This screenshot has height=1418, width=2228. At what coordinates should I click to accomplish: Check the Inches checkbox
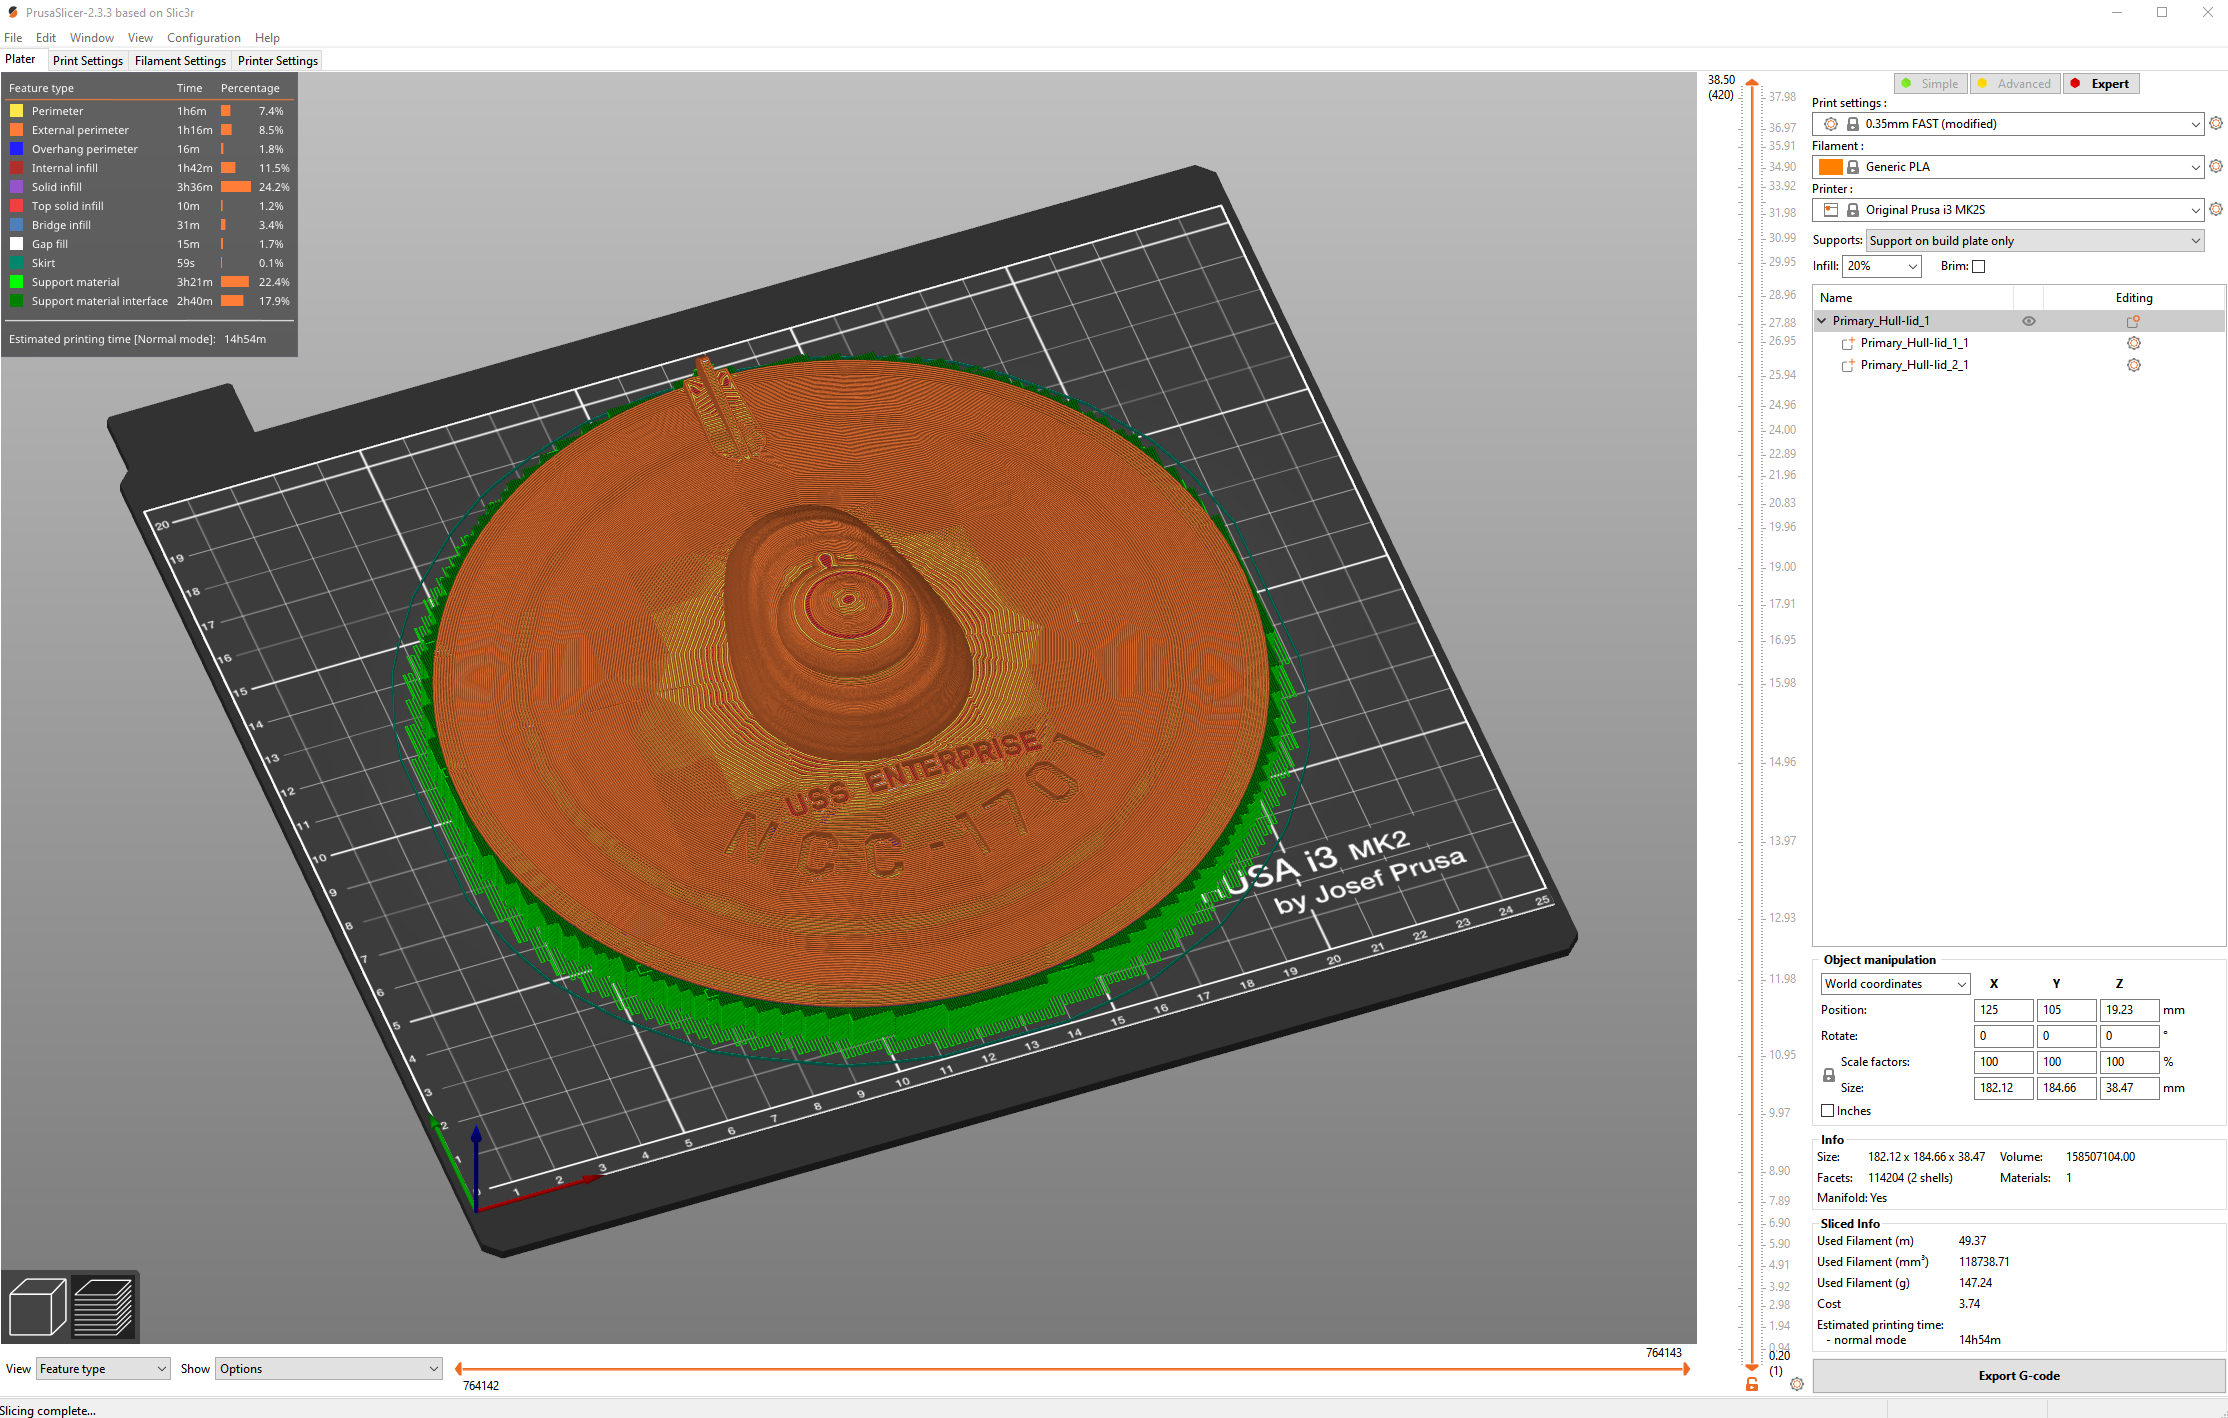coord(1828,1111)
